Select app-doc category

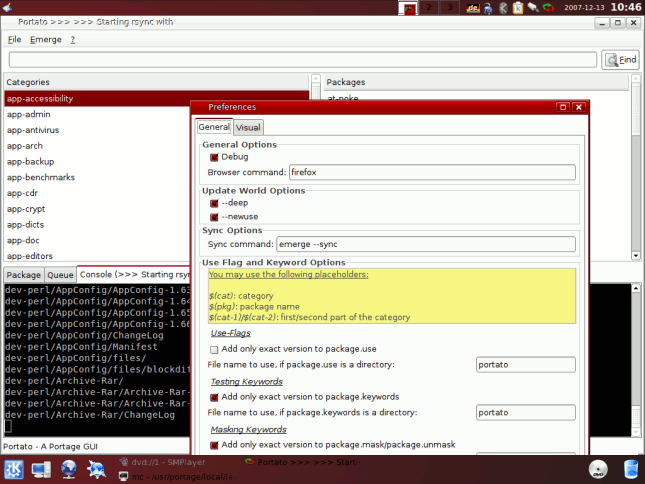coord(97,241)
